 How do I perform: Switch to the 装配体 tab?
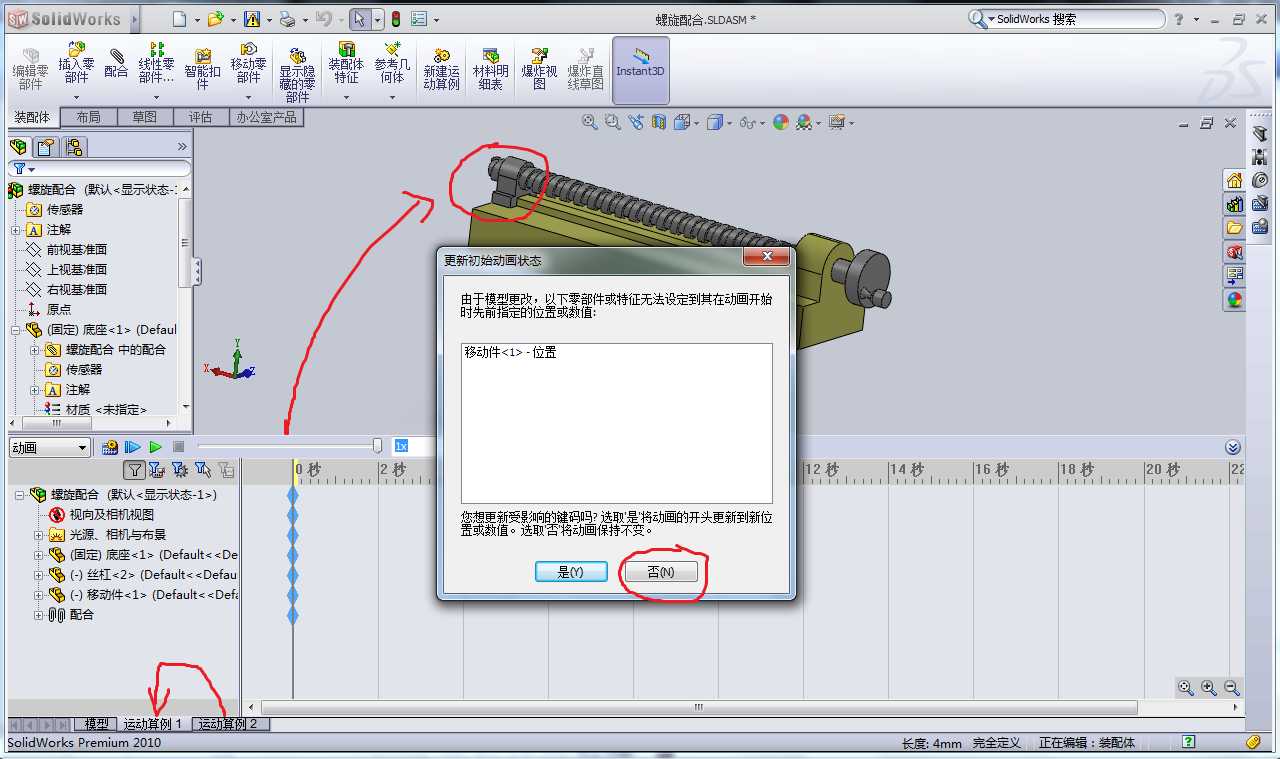click(x=32, y=117)
